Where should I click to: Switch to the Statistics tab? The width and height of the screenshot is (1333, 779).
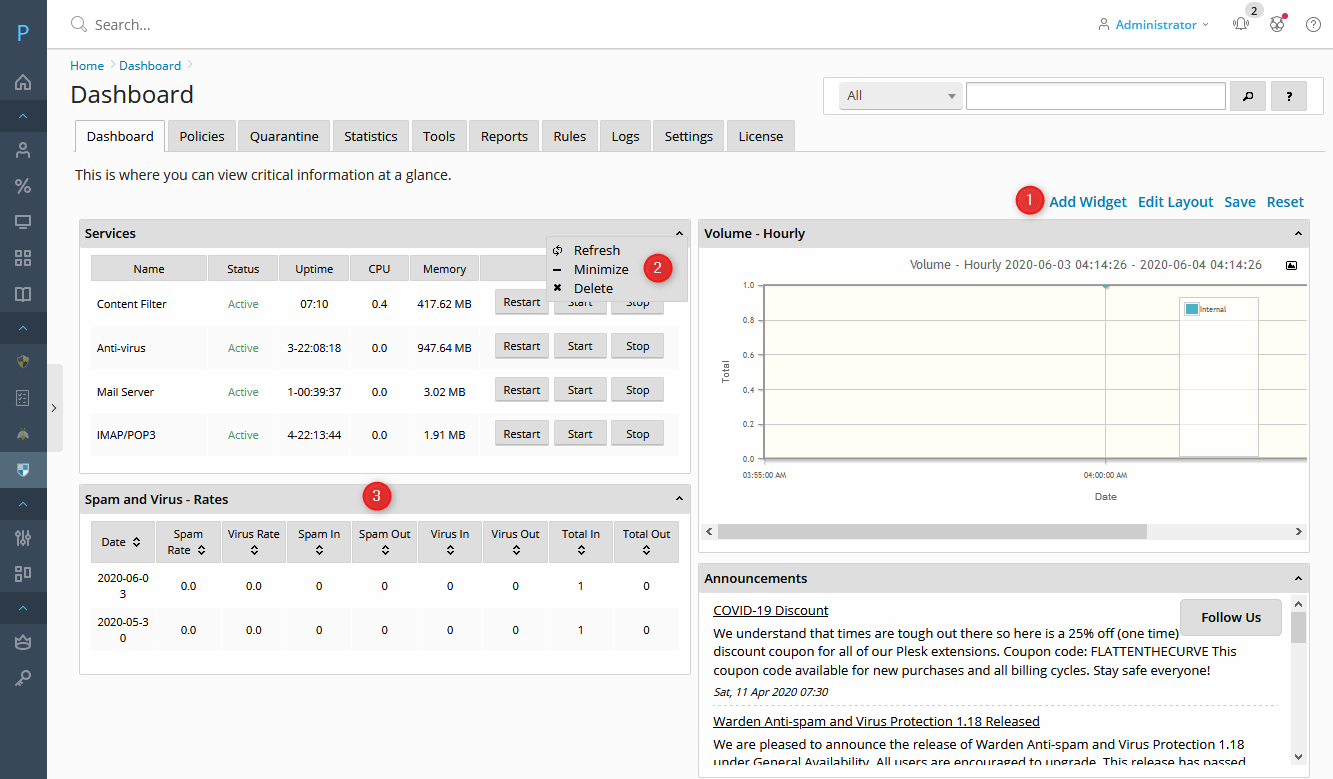371,136
